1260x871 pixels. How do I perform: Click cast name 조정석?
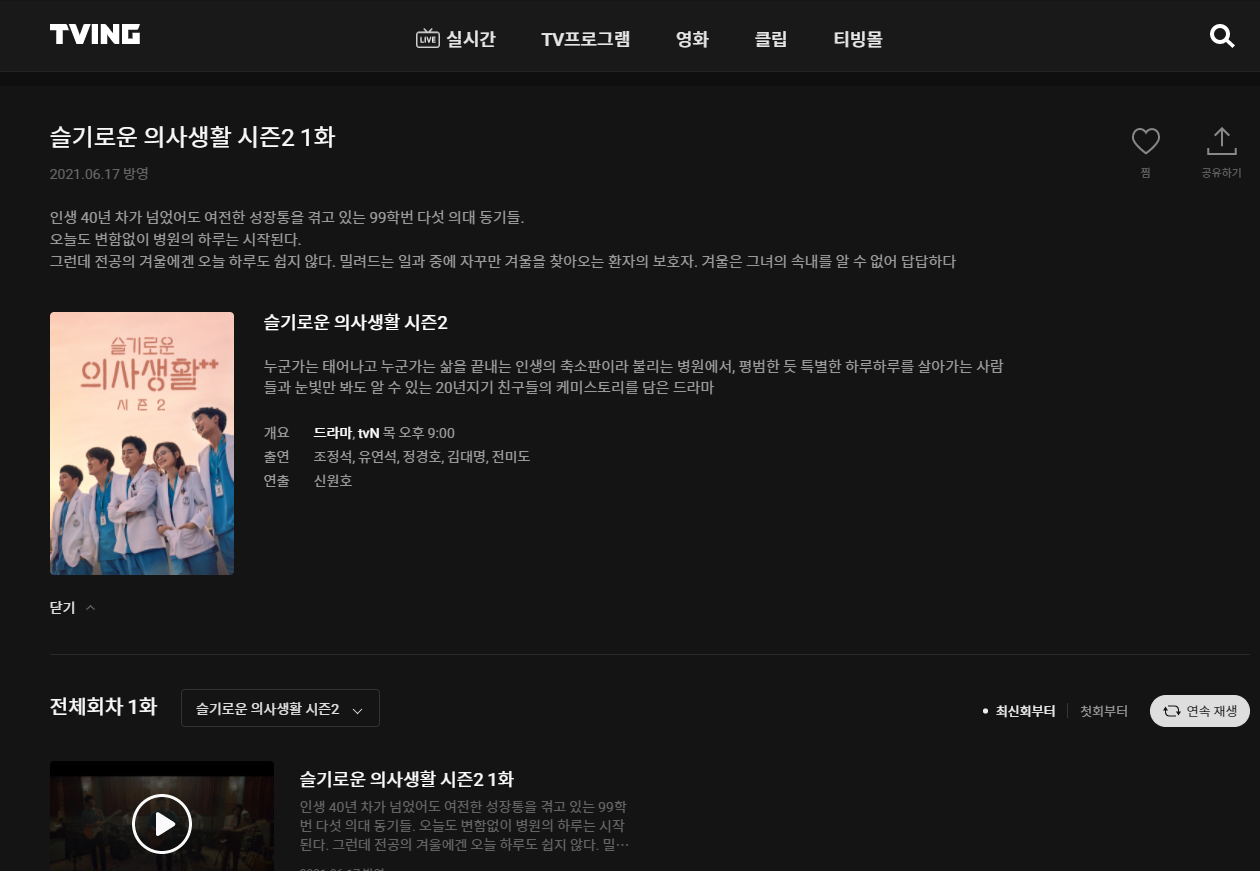[x=332, y=457]
